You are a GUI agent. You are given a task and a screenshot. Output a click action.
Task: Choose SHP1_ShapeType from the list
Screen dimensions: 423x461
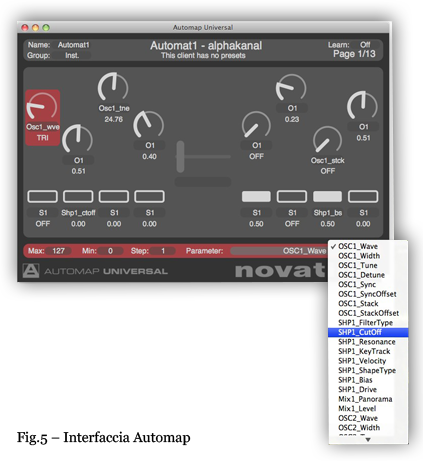pos(368,370)
